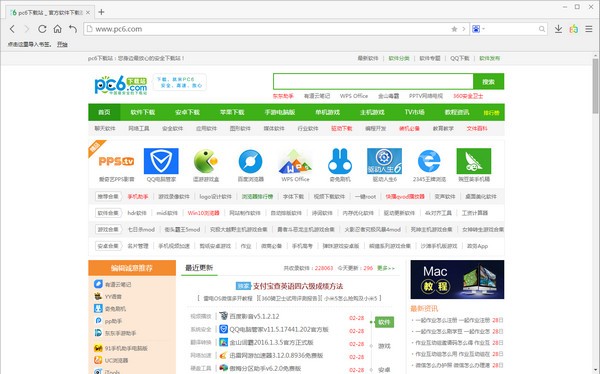This screenshot has width=600, height=374.
Task: Click the QQ下载 top link
Action: click(460, 58)
